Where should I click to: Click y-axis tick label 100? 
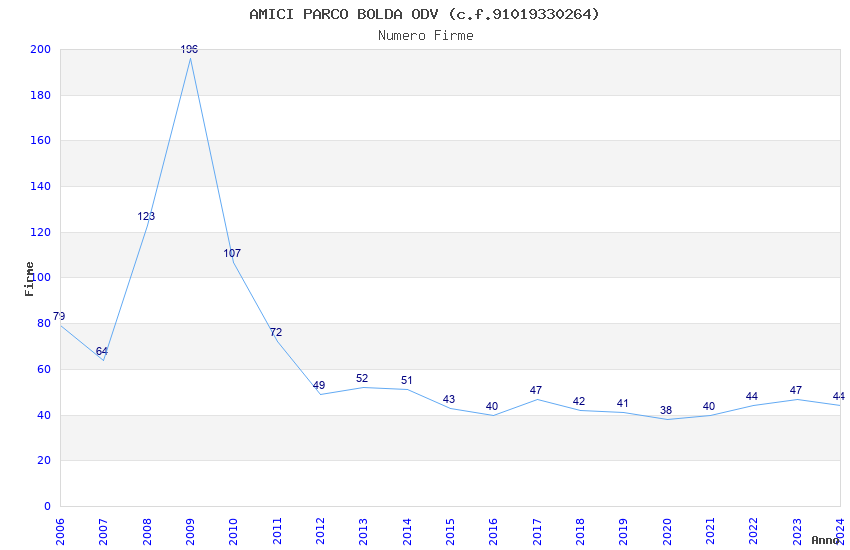(41, 277)
